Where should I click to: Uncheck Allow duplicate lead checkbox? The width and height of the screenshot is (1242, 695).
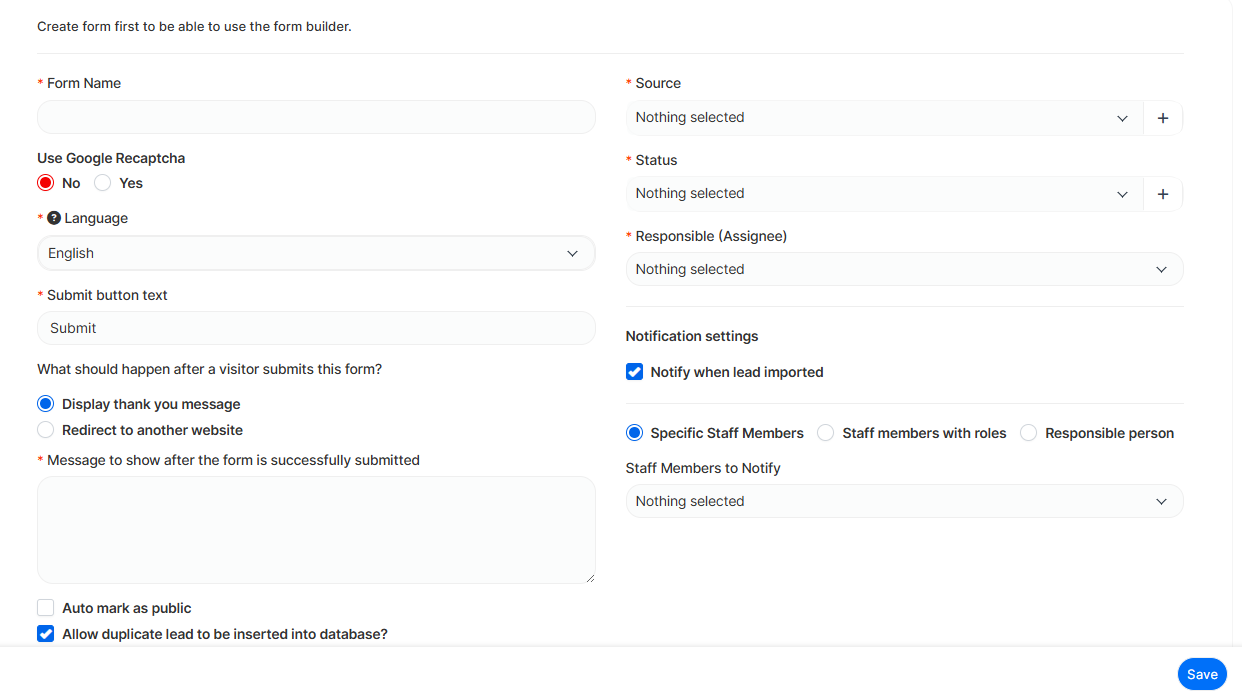[46, 634]
